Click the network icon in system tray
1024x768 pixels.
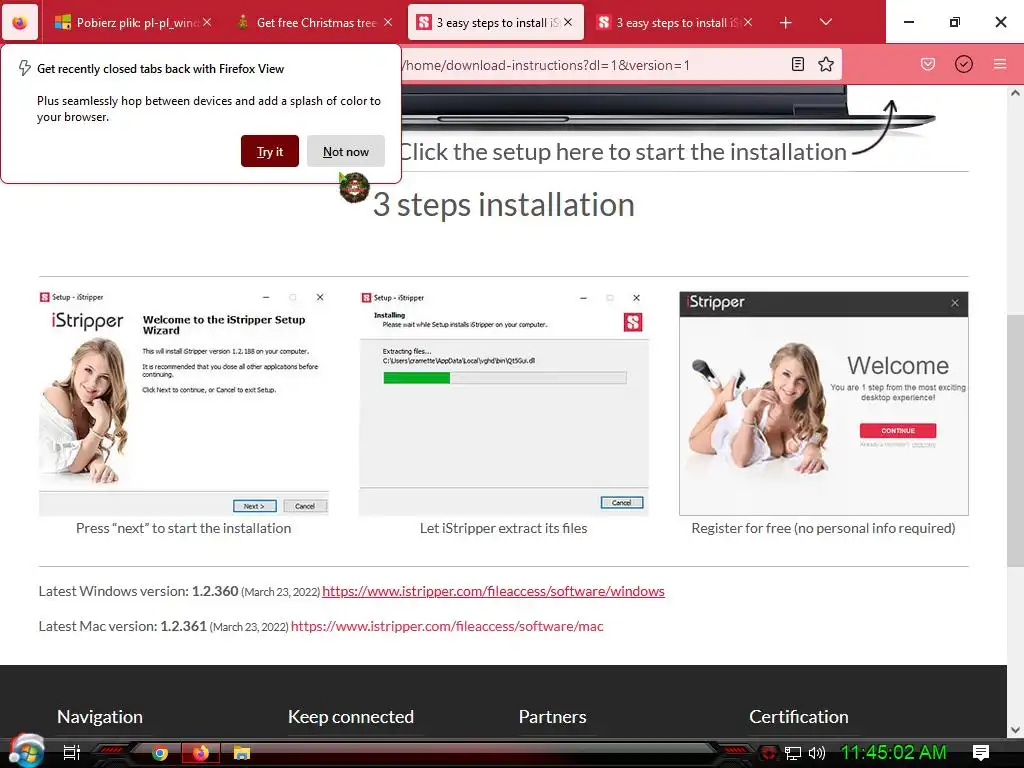pos(793,753)
